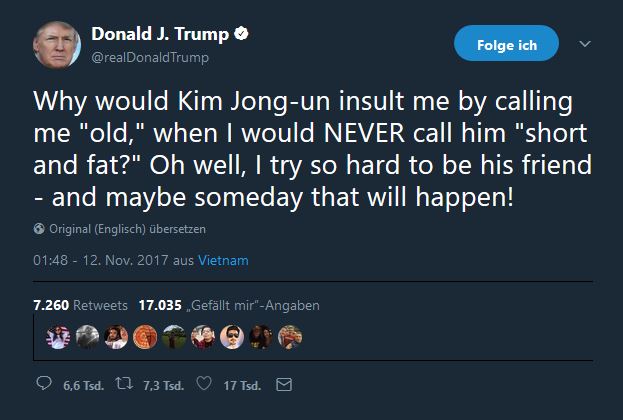Open the "Donald J. Trump" display name

click(x=160, y=35)
